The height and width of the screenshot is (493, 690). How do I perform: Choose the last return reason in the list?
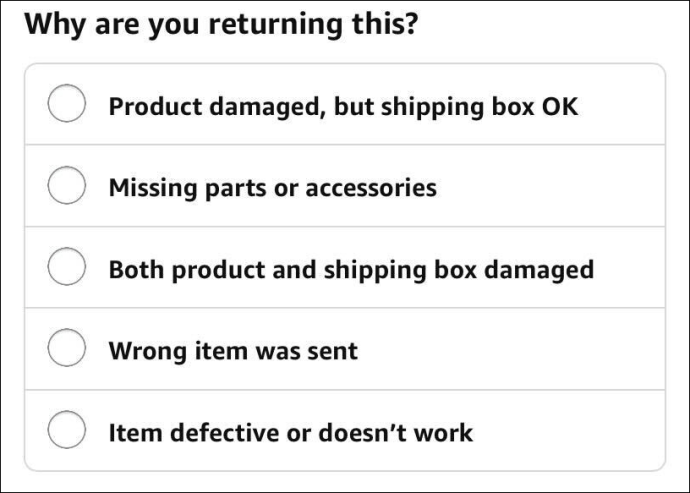point(345,430)
